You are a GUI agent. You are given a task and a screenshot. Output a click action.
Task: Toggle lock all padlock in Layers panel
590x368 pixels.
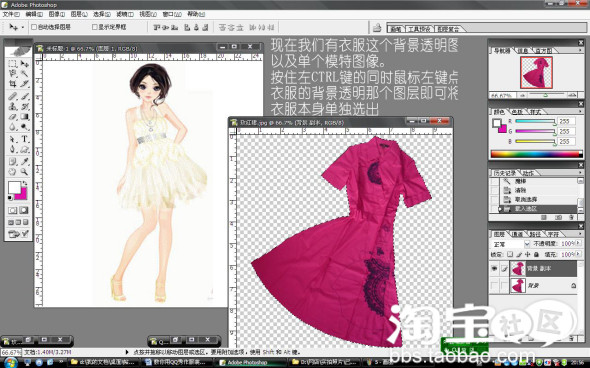point(536,254)
